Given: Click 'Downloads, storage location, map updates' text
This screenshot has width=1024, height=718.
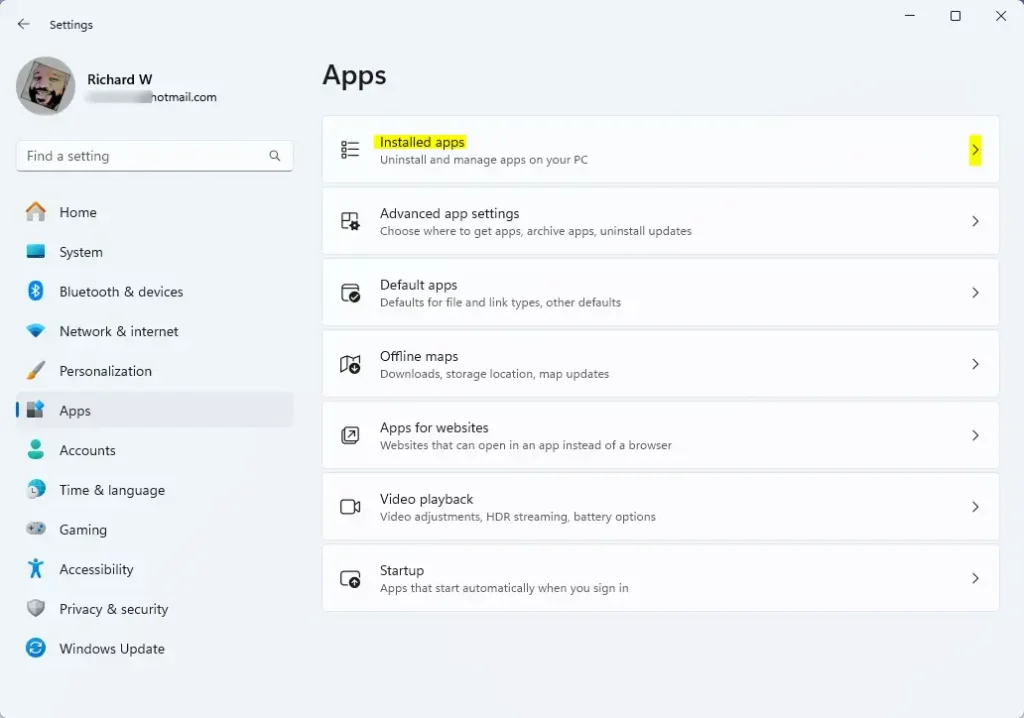Looking at the screenshot, I should click(494, 374).
